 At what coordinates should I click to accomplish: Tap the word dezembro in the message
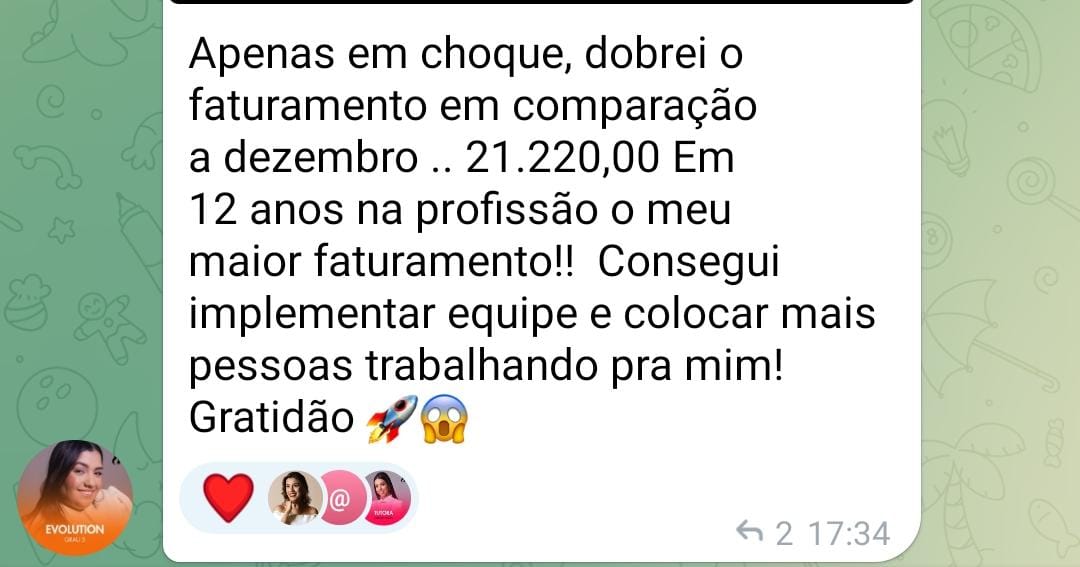pyautogui.click(x=321, y=158)
